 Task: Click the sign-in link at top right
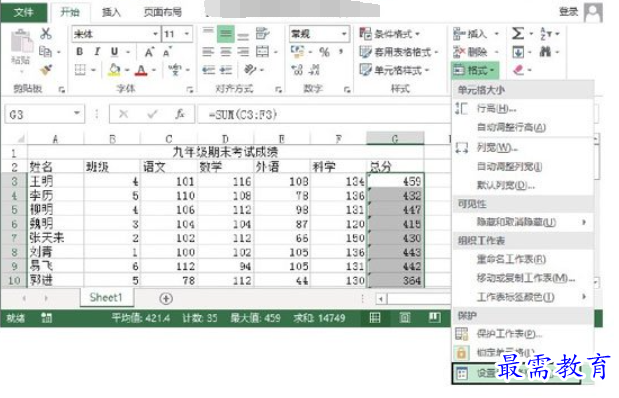[x=568, y=12]
